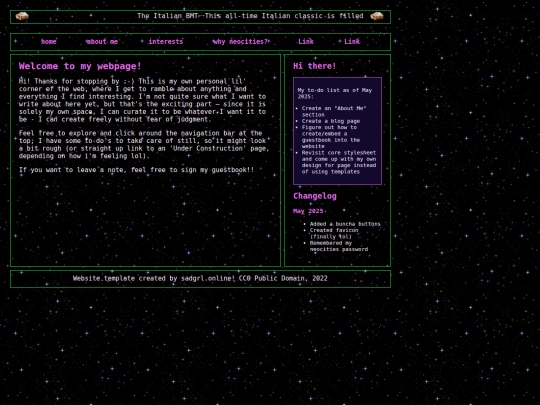This screenshot has width=540, height=405.
Task: Click the sandwich icon left of the marquee
Action: coord(22,16)
